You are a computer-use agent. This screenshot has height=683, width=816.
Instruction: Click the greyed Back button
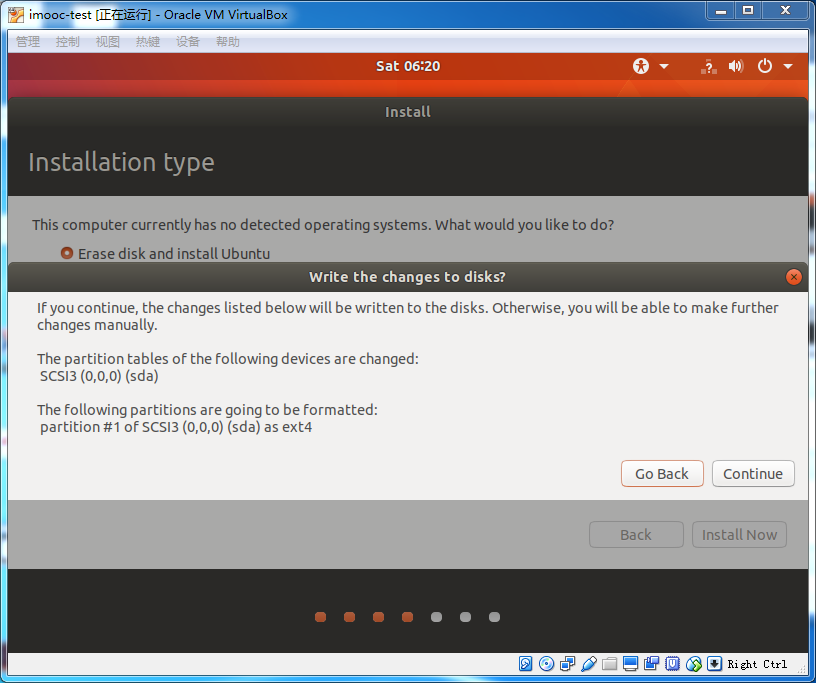636,535
